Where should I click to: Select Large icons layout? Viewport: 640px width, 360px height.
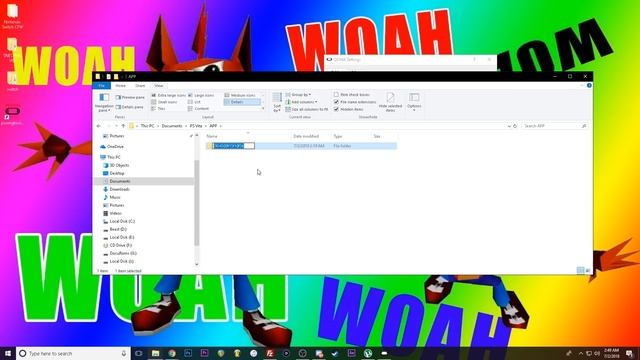201,95
